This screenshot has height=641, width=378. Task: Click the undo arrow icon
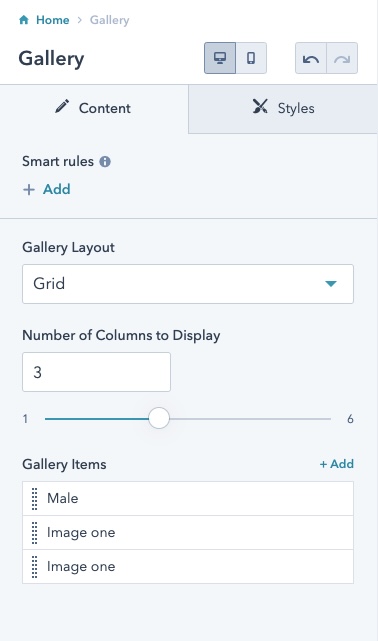coord(311,58)
